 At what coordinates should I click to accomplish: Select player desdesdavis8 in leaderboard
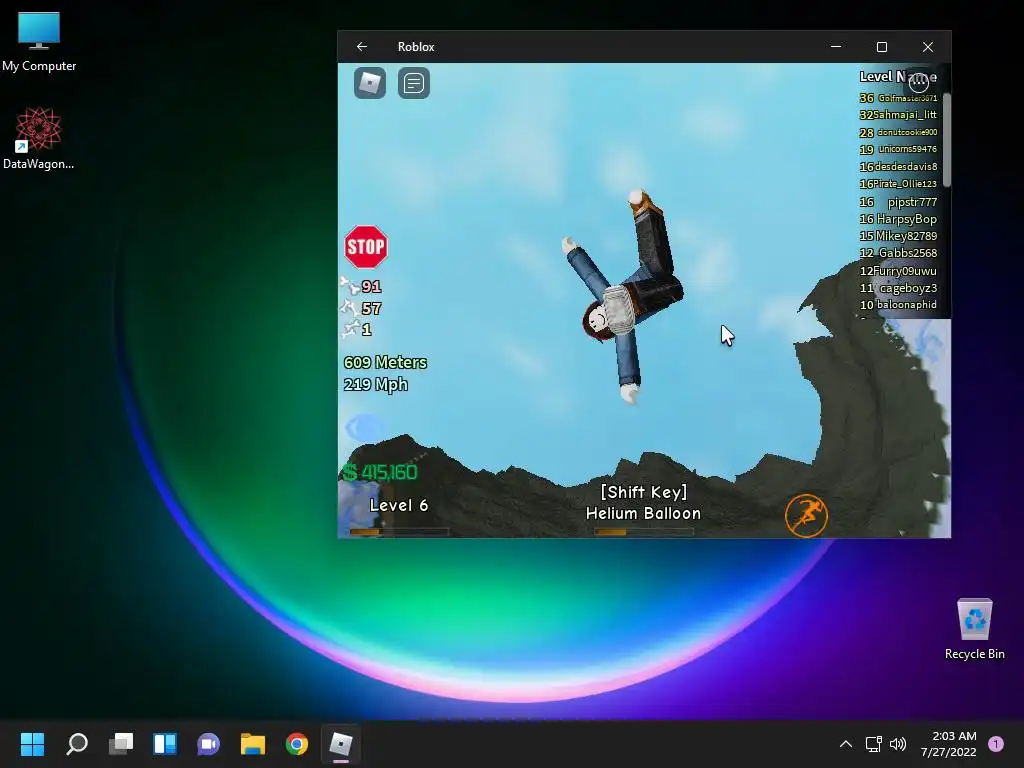click(906, 167)
